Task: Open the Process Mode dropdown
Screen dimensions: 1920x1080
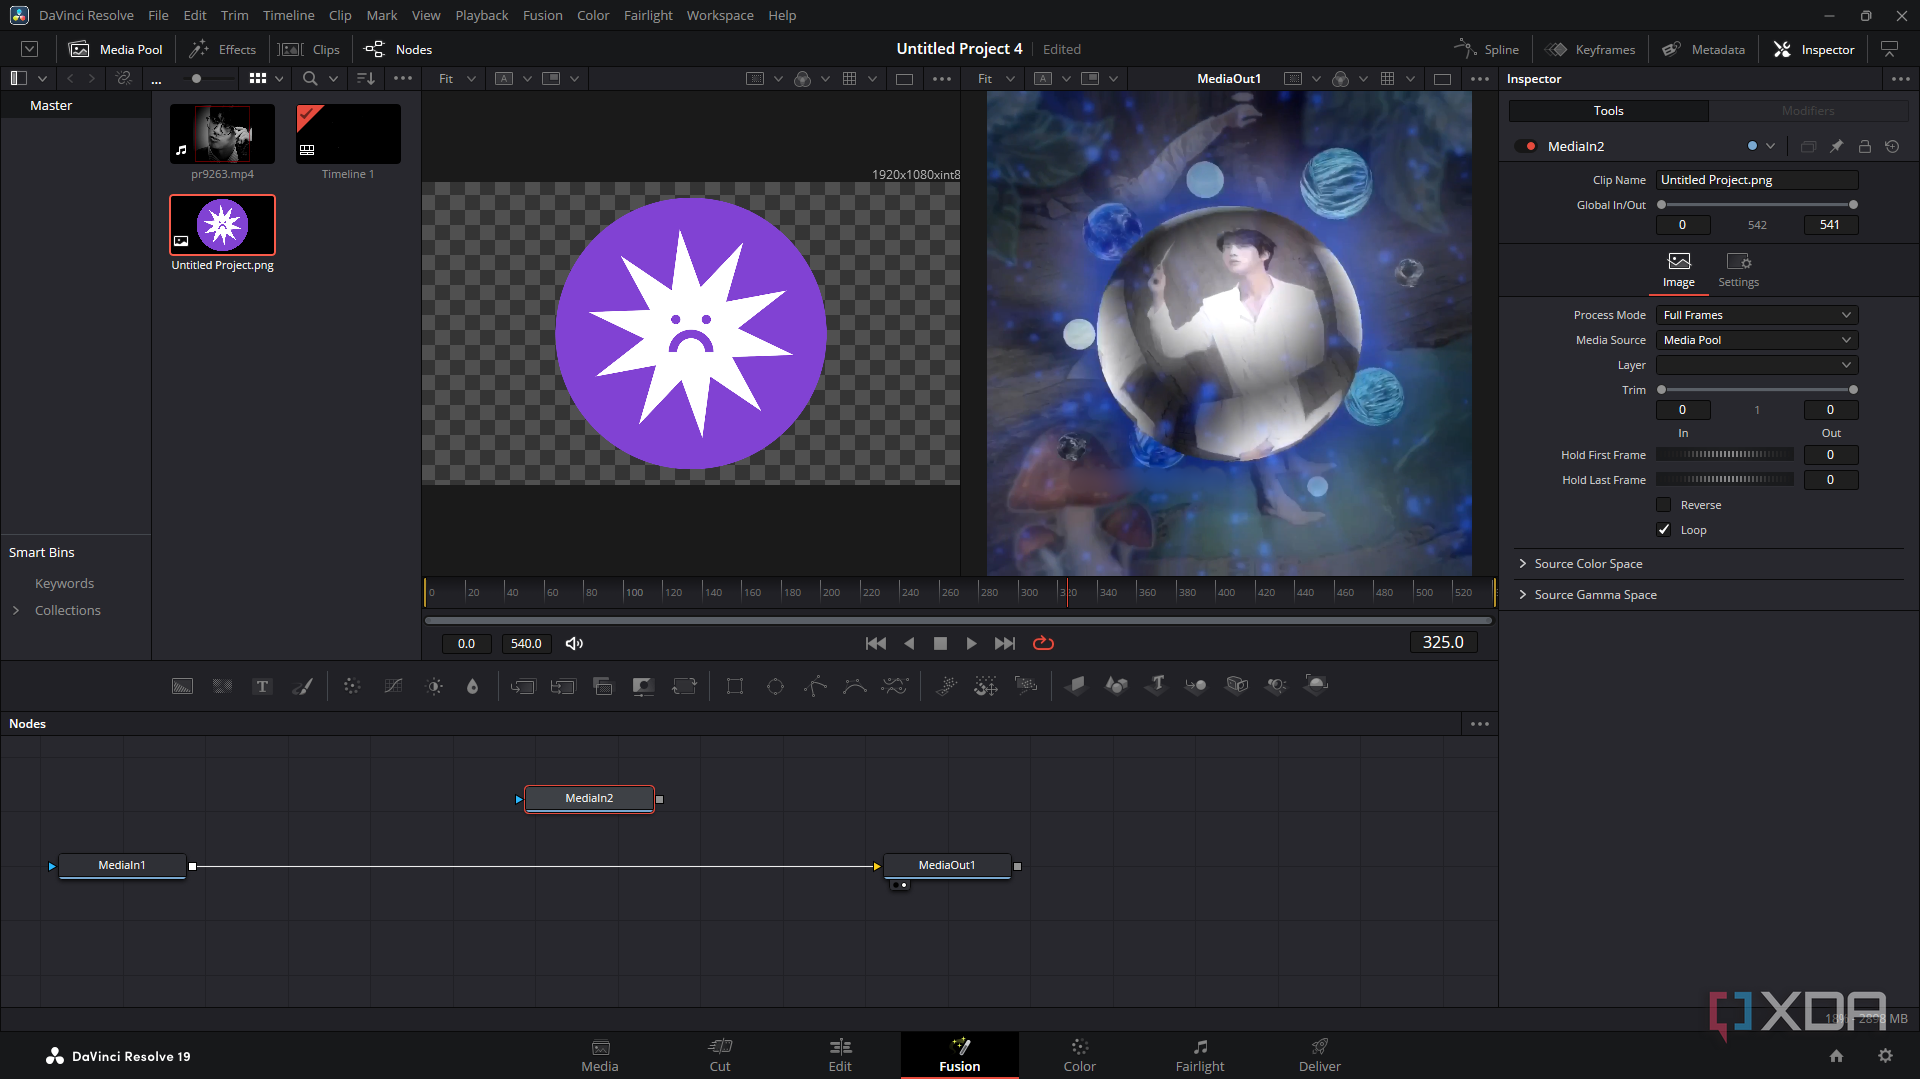Action: [1757, 315]
